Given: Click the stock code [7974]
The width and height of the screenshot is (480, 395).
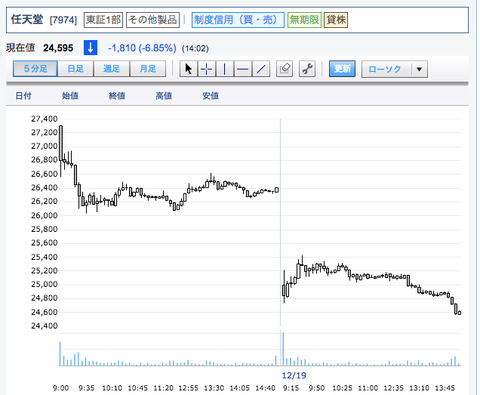Looking at the screenshot, I should coord(63,20).
